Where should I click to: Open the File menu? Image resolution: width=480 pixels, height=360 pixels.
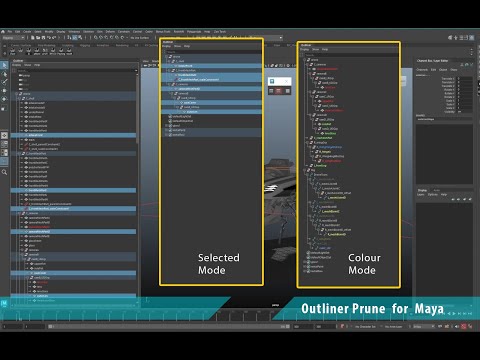pyautogui.click(x=10, y=32)
